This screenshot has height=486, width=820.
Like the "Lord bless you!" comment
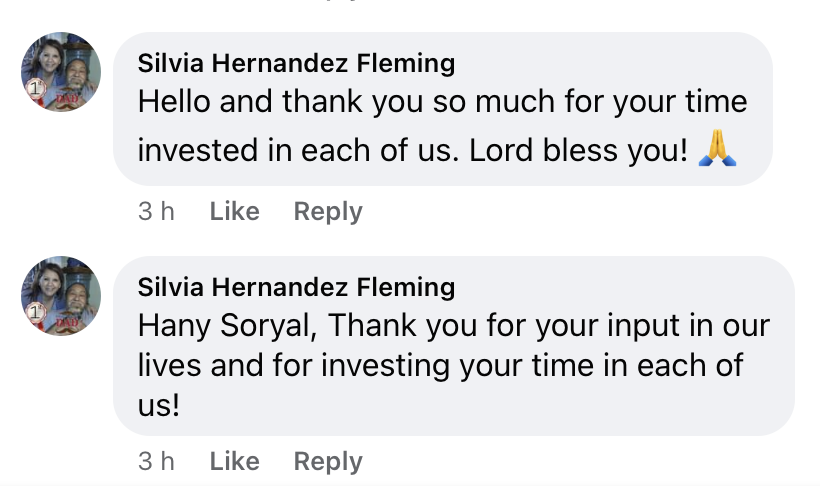click(234, 212)
